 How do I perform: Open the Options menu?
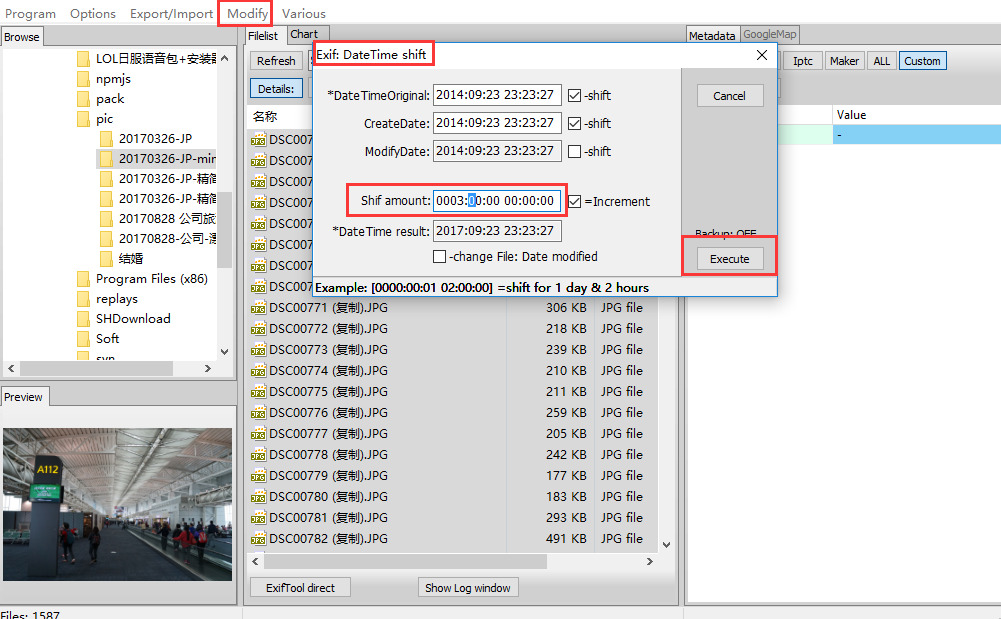(93, 13)
